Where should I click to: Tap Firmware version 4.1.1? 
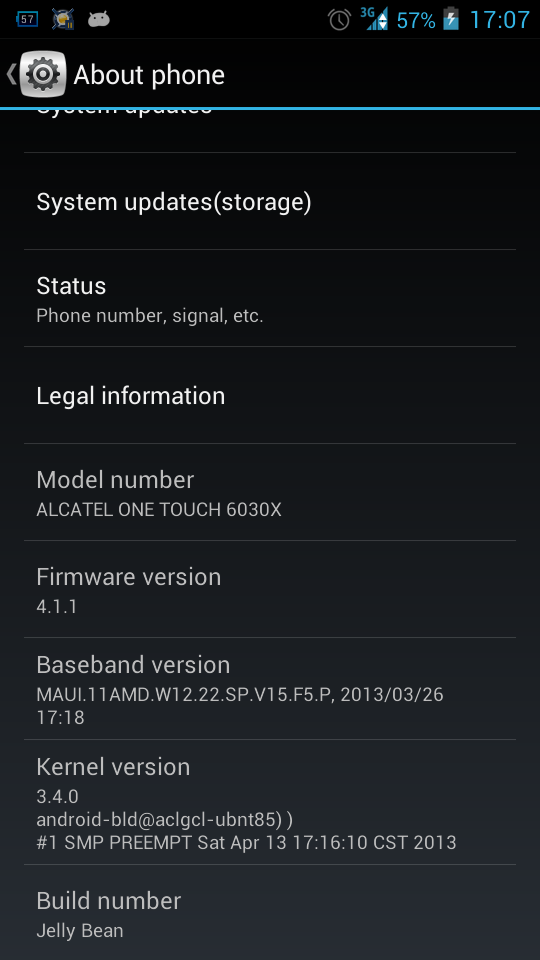(x=270, y=589)
